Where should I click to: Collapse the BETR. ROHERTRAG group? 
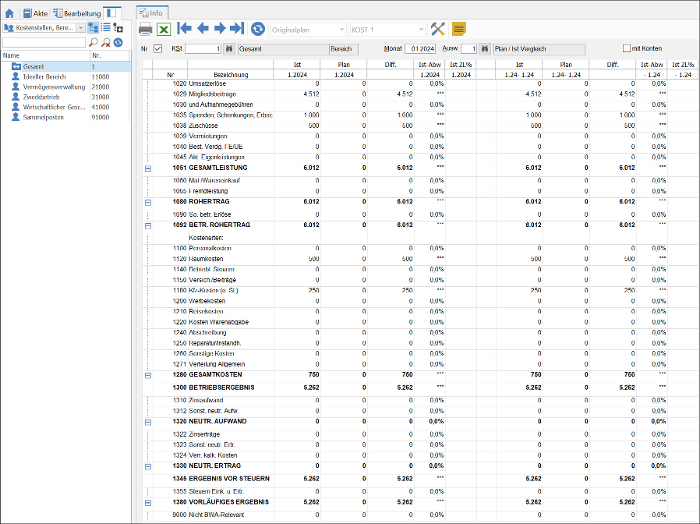(148, 226)
